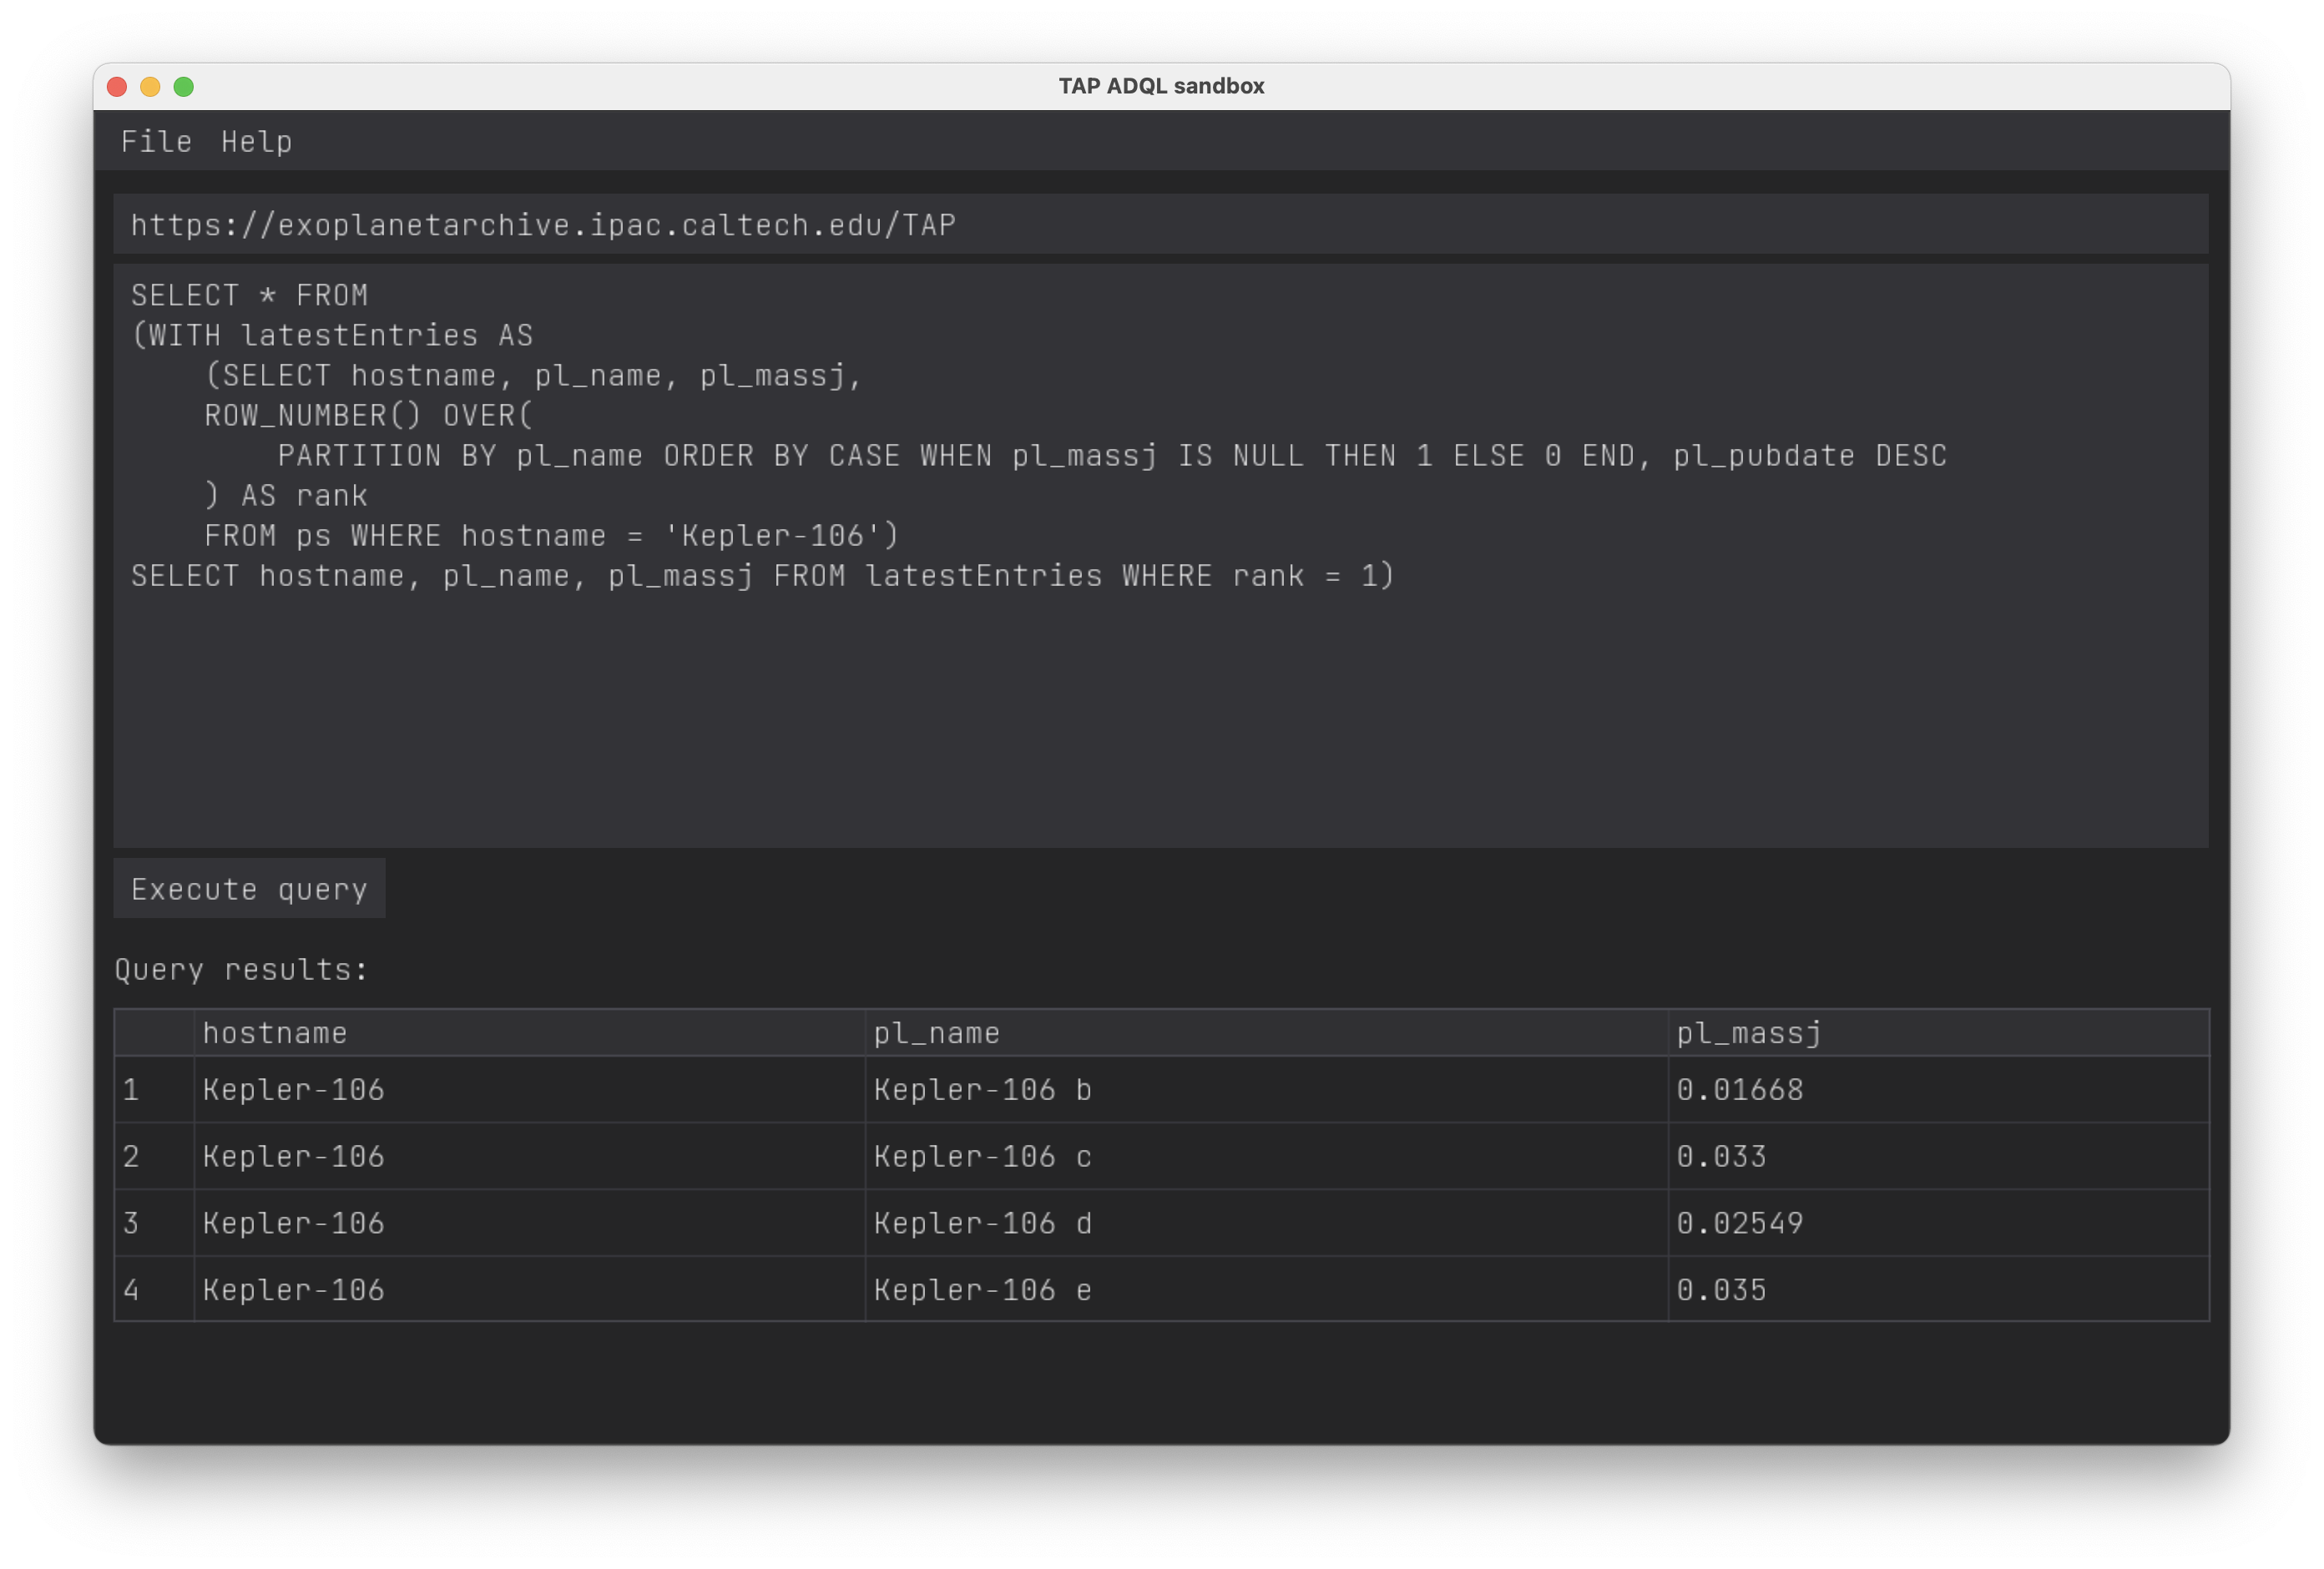The image size is (2324, 1569).
Task: Click row number 1 in results table
Action: coord(132,1090)
